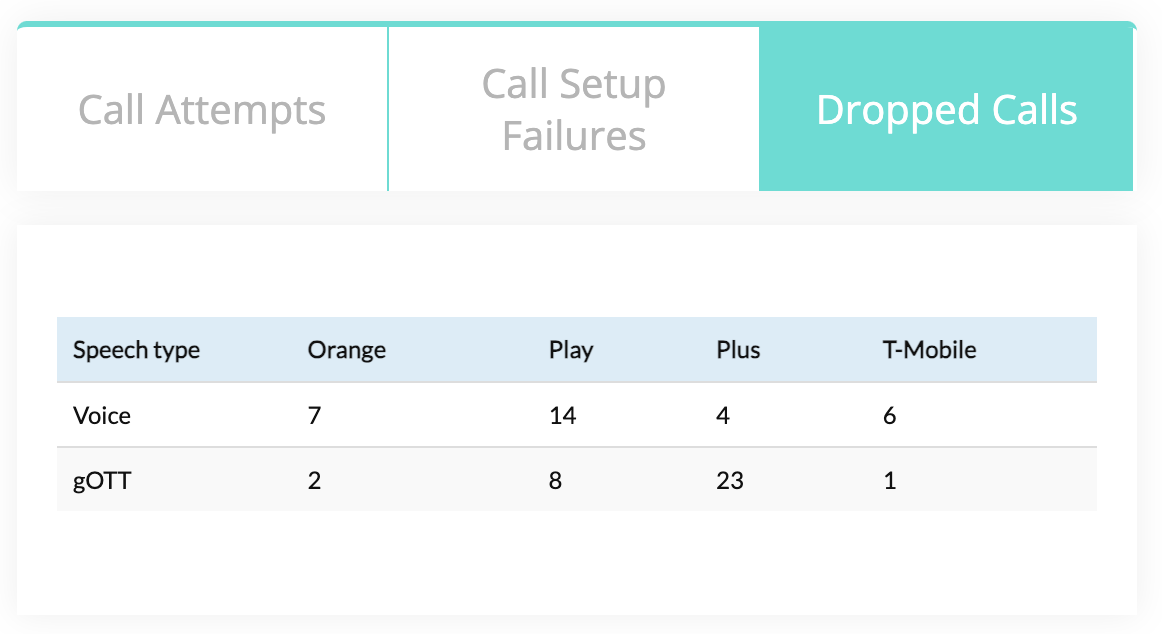Click Plus gOTT value 23
The image size is (1162, 634).
click(730, 481)
